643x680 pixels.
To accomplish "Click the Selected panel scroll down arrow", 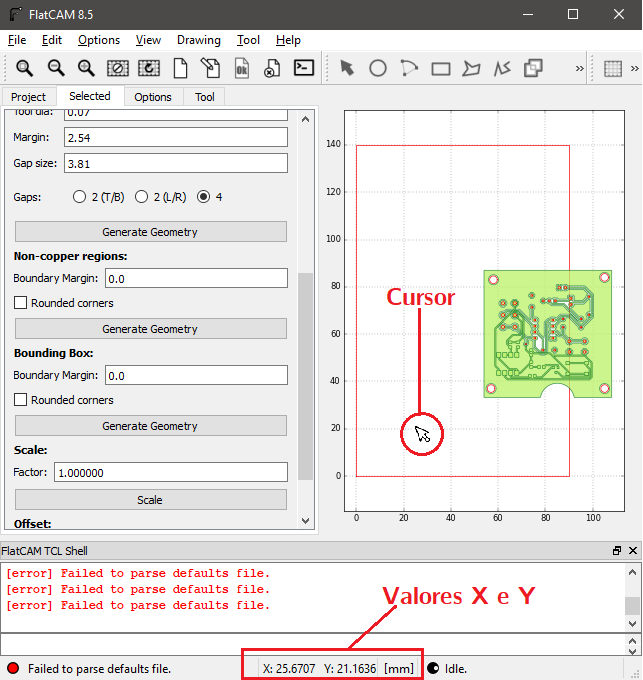I will (305, 520).
